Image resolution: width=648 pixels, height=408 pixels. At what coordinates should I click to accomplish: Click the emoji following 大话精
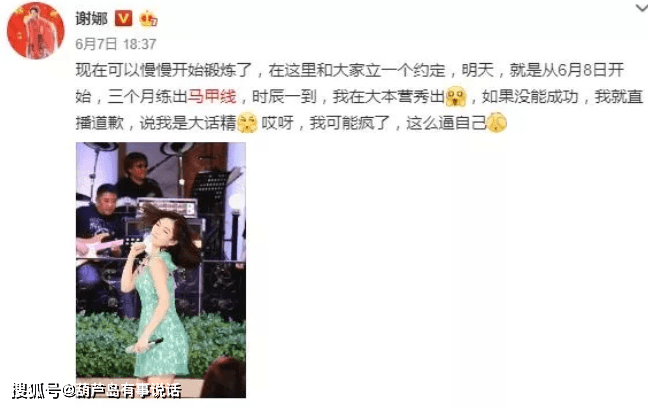(x=247, y=123)
